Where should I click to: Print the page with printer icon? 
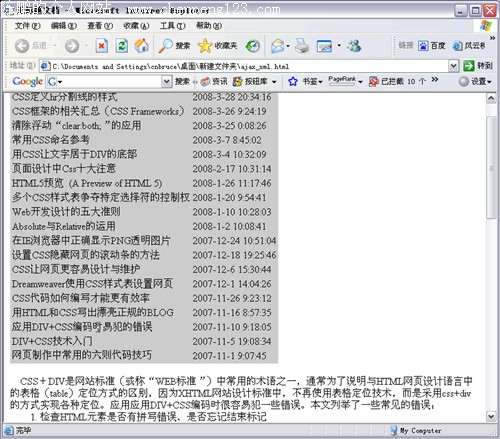tap(302, 46)
